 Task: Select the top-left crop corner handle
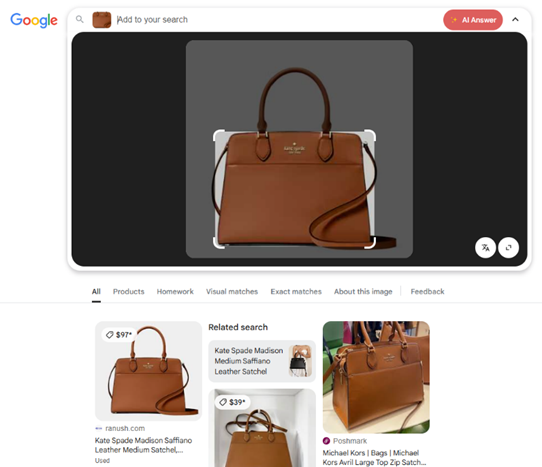[x=219, y=136]
